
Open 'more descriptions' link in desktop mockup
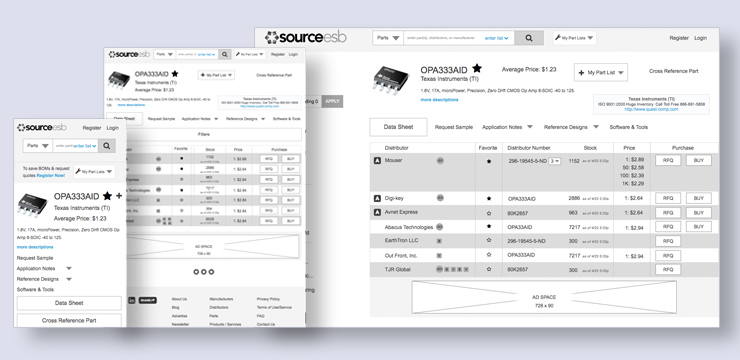[x=439, y=100]
